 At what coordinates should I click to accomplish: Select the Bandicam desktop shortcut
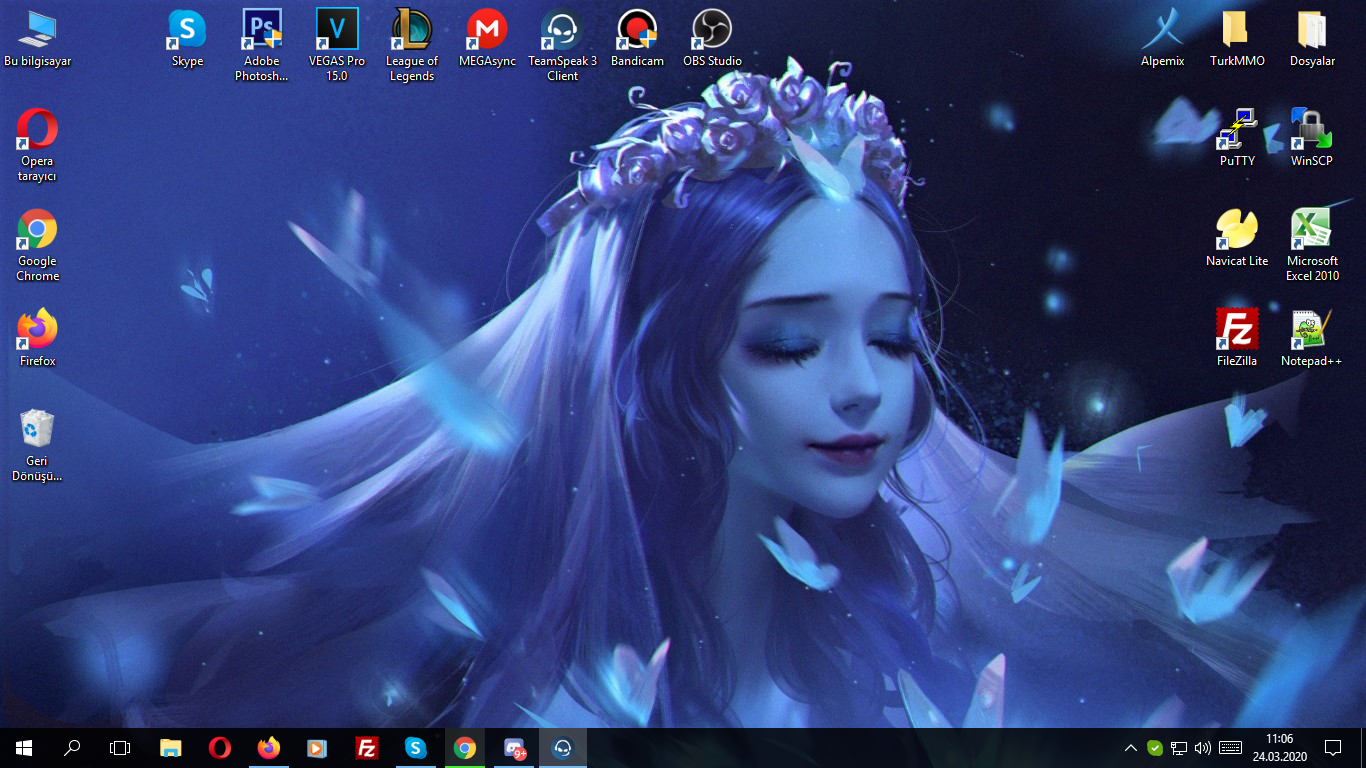637,38
